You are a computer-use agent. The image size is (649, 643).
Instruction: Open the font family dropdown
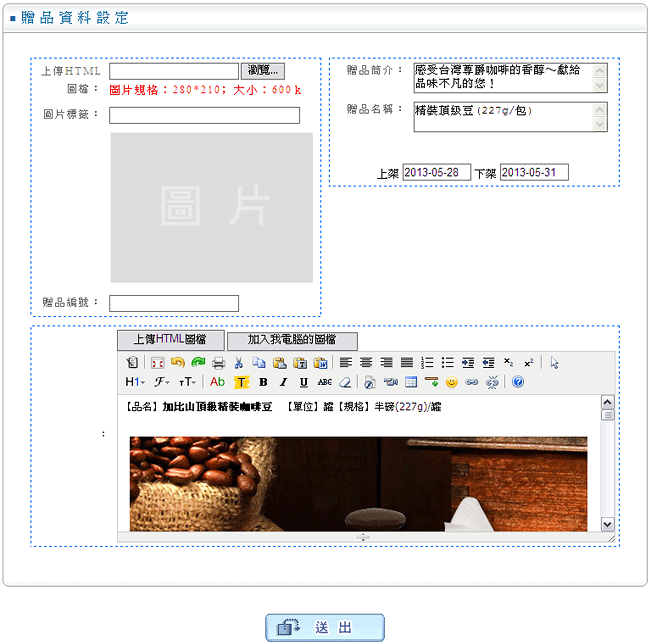tap(162, 382)
